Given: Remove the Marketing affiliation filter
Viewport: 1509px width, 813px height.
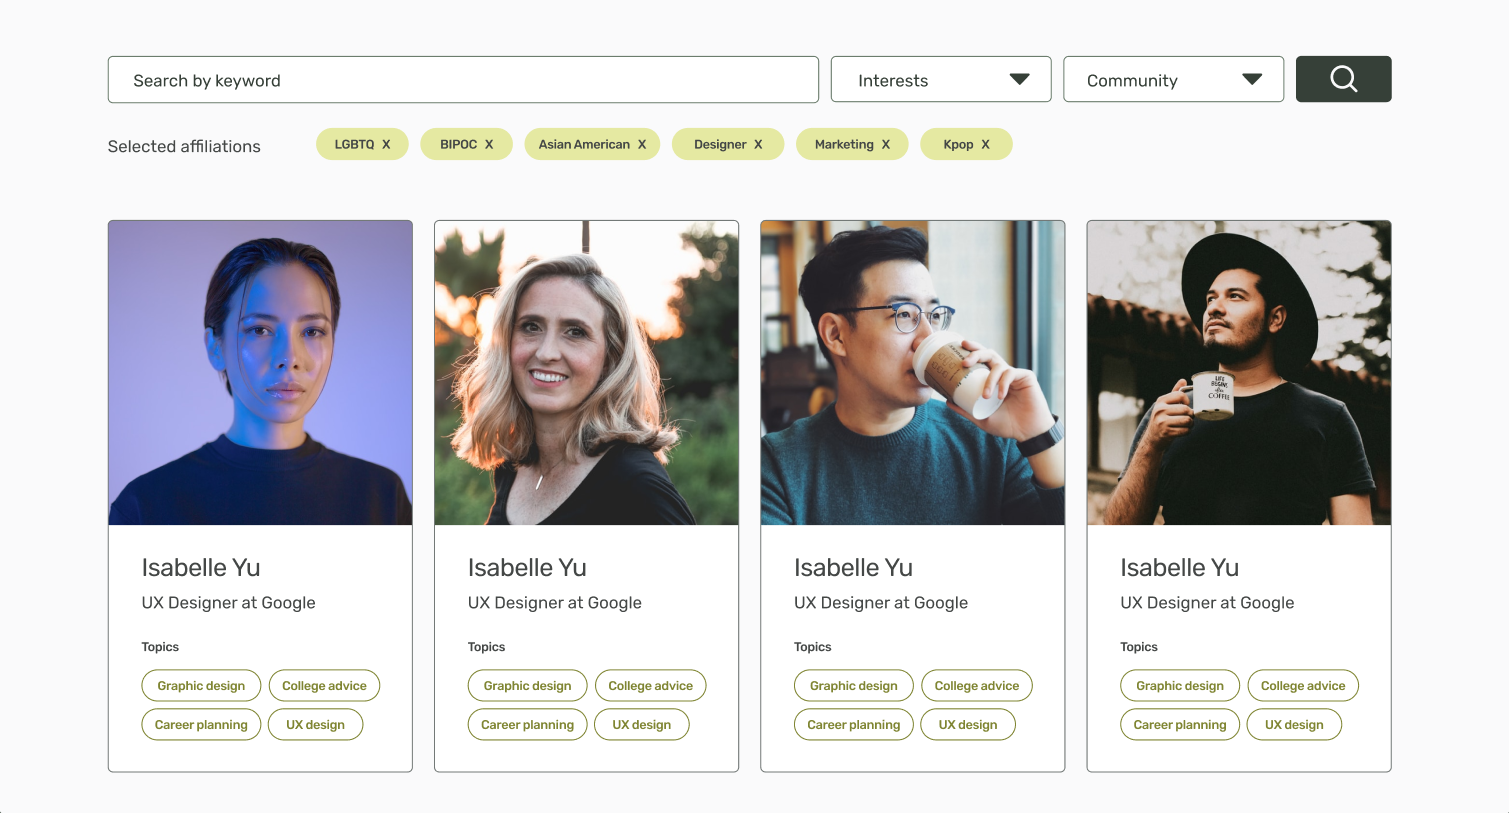Looking at the screenshot, I should click(x=884, y=143).
